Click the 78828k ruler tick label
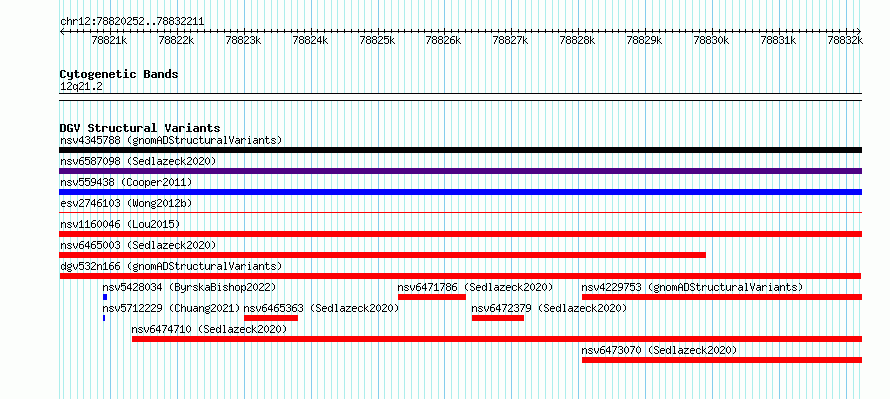This screenshot has height=399, width=890. pyautogui.click(x=577, y=40)
